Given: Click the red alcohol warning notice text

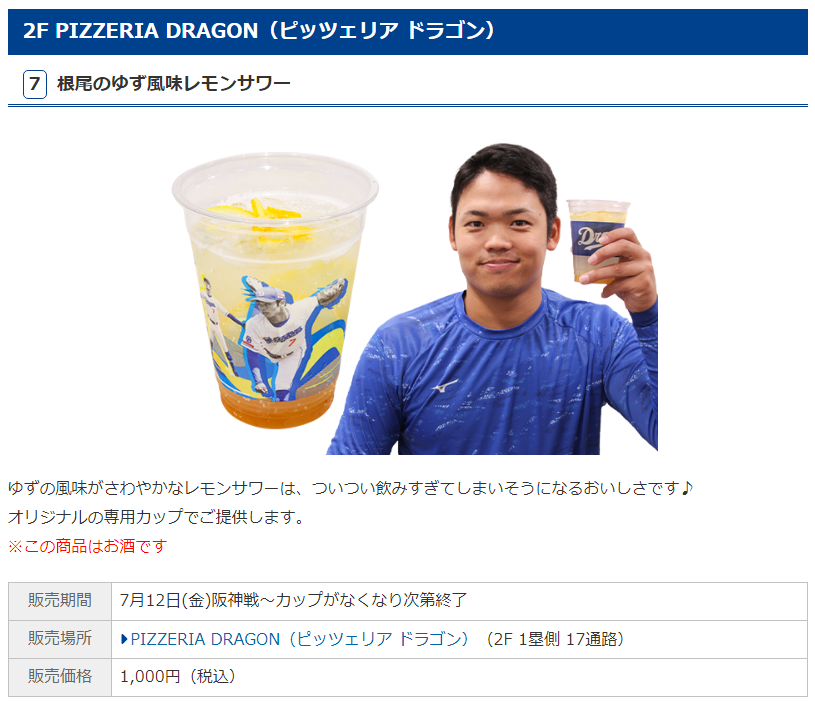Looking at the screenshot, I should point(87,546).
